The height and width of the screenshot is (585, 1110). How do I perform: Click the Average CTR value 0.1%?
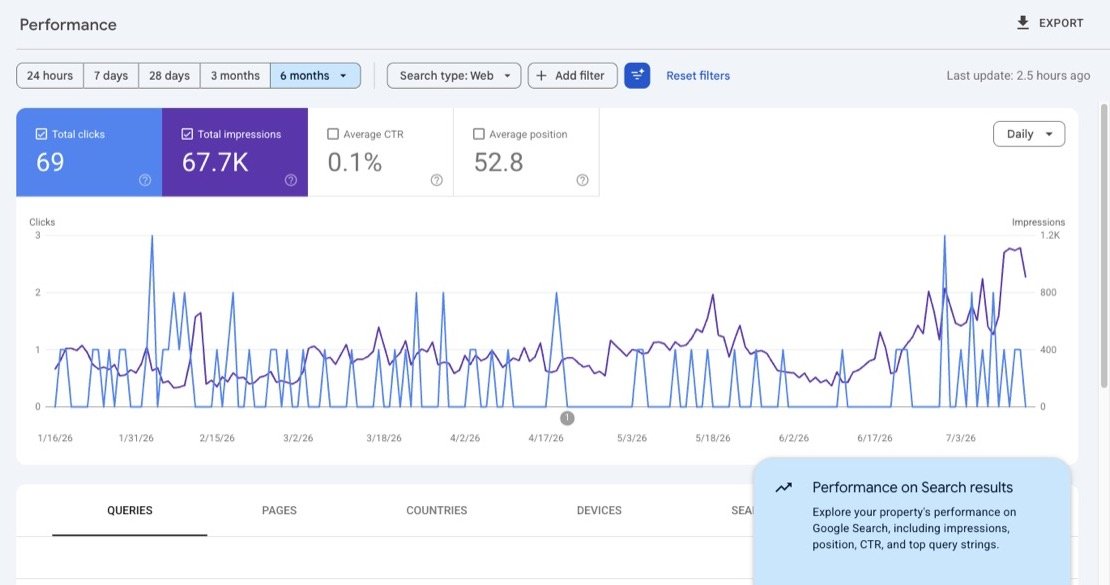[355, 162]
